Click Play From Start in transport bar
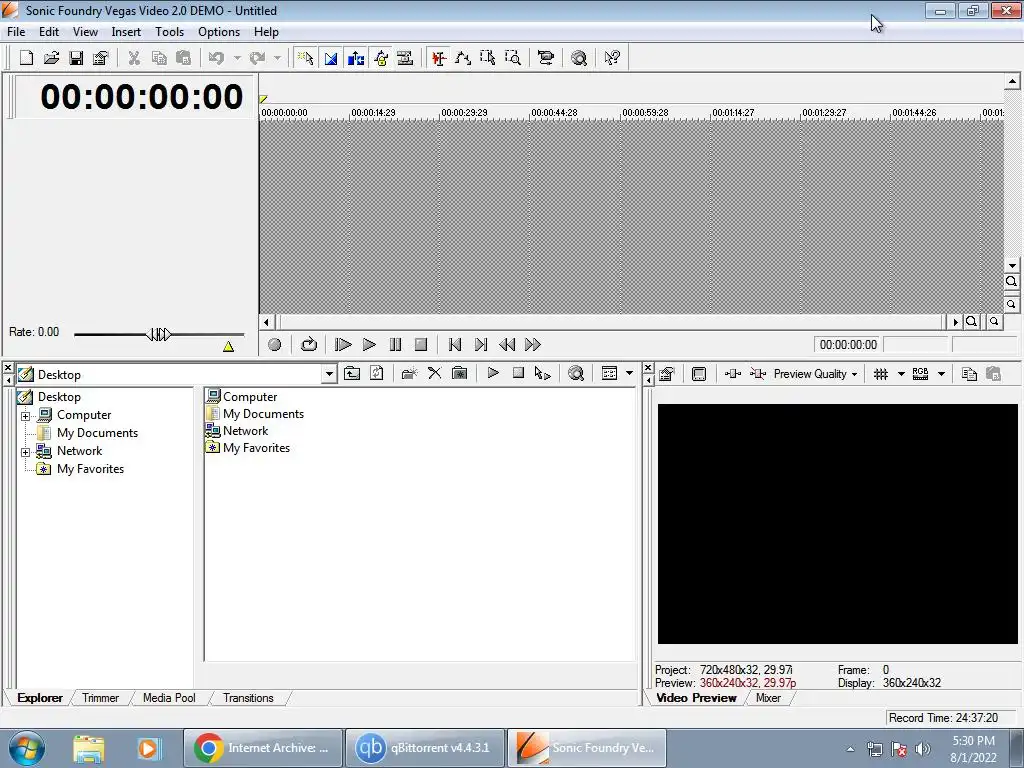1024x768 pixels. click(343, 345)
